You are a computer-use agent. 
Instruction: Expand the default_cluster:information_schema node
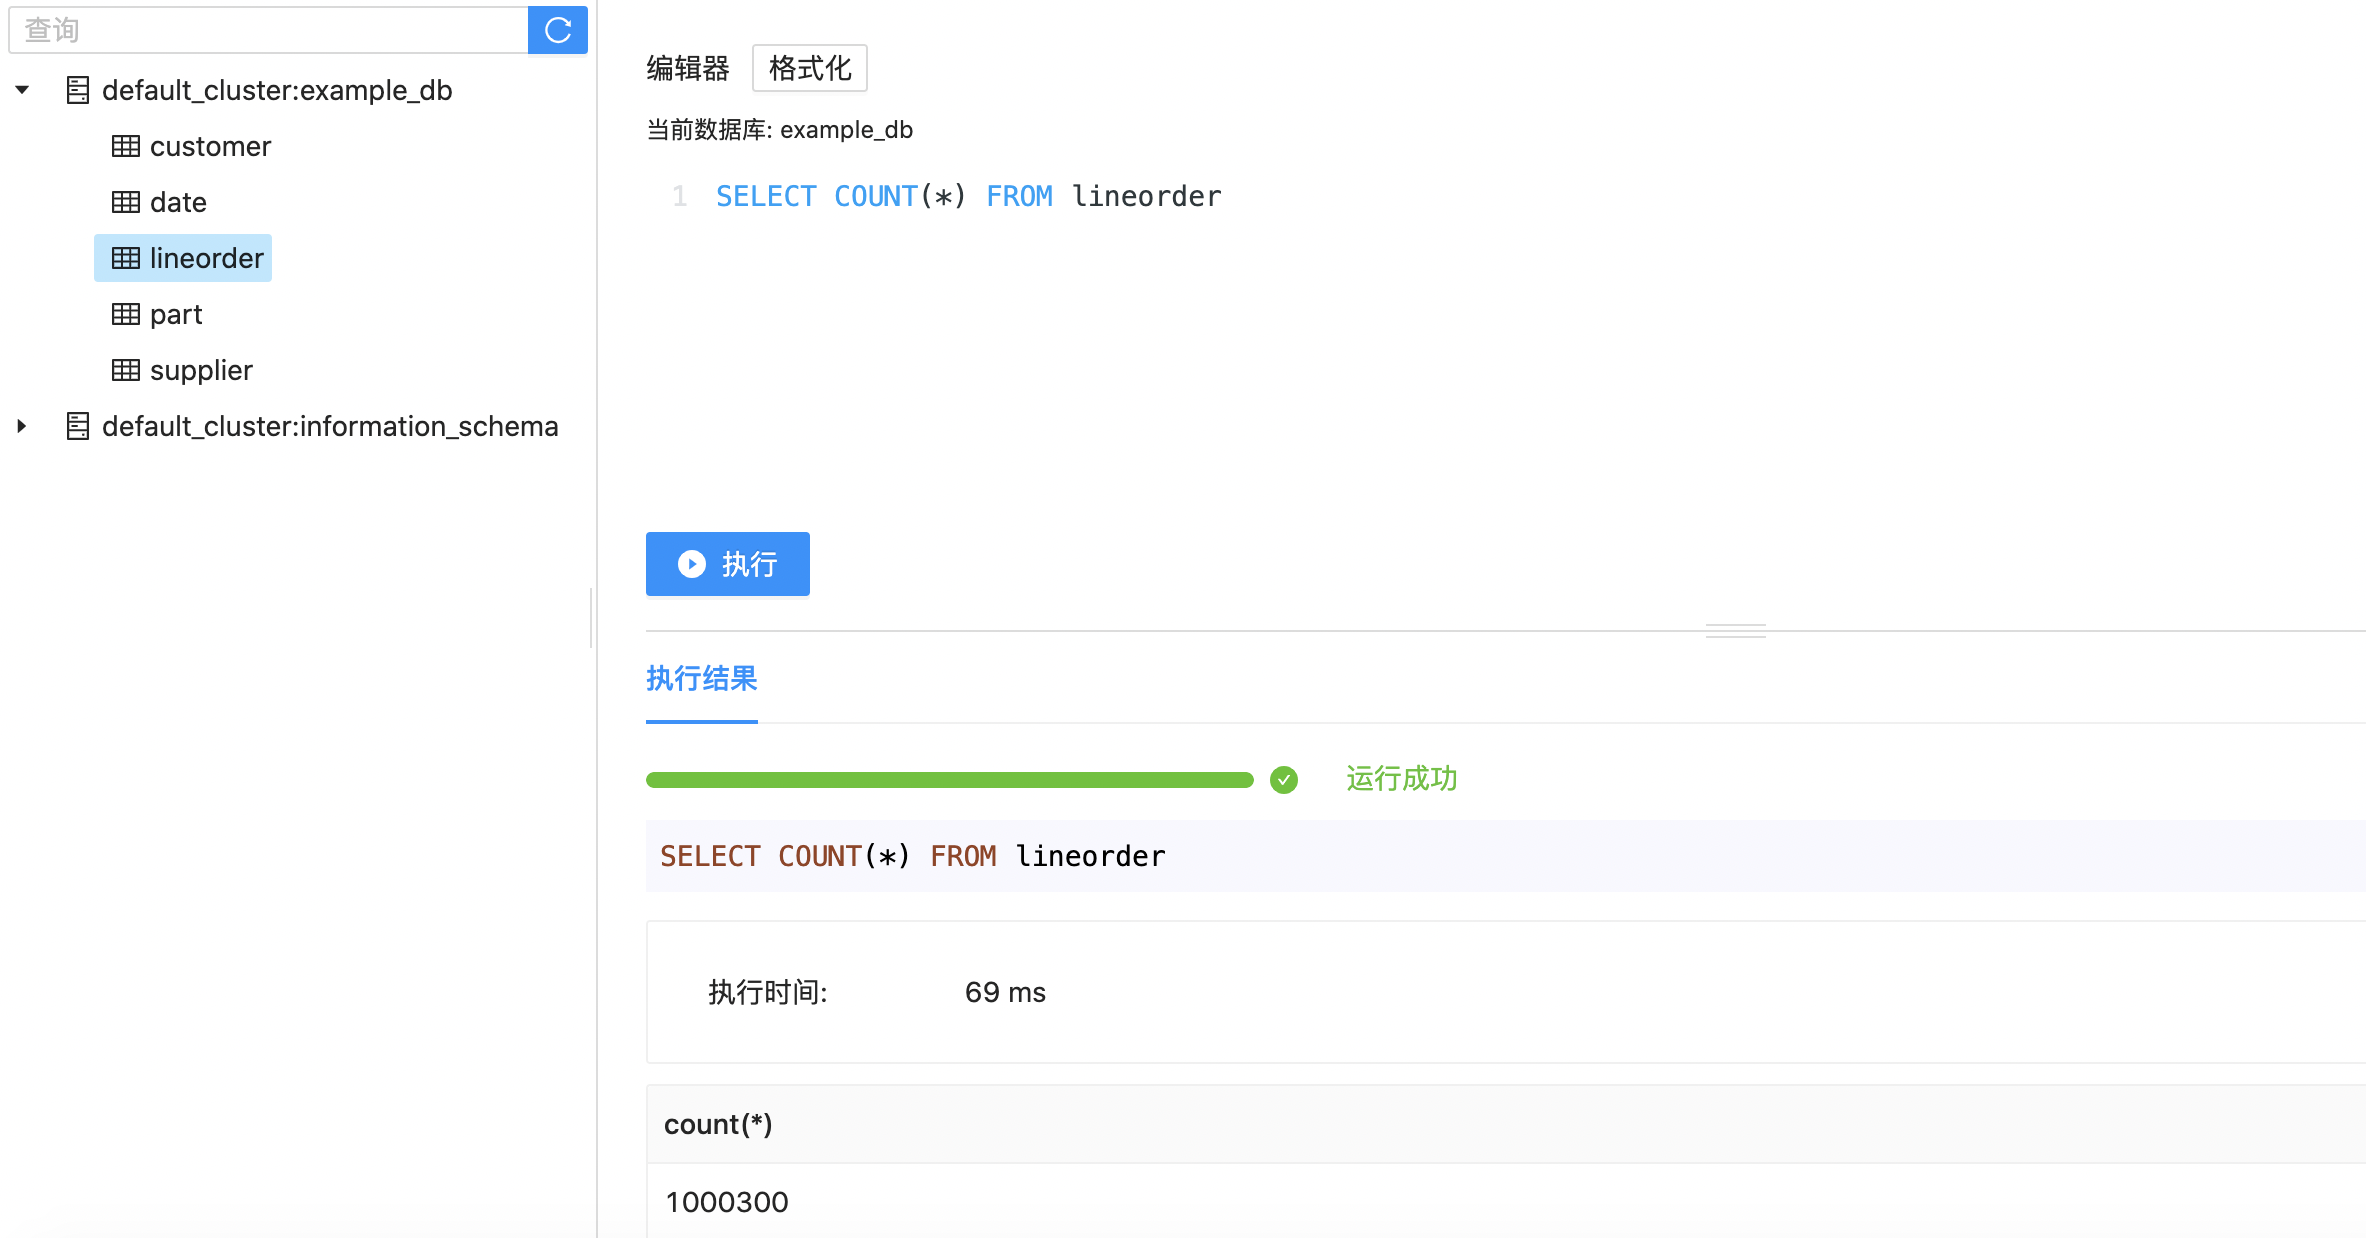coord(22,426)
